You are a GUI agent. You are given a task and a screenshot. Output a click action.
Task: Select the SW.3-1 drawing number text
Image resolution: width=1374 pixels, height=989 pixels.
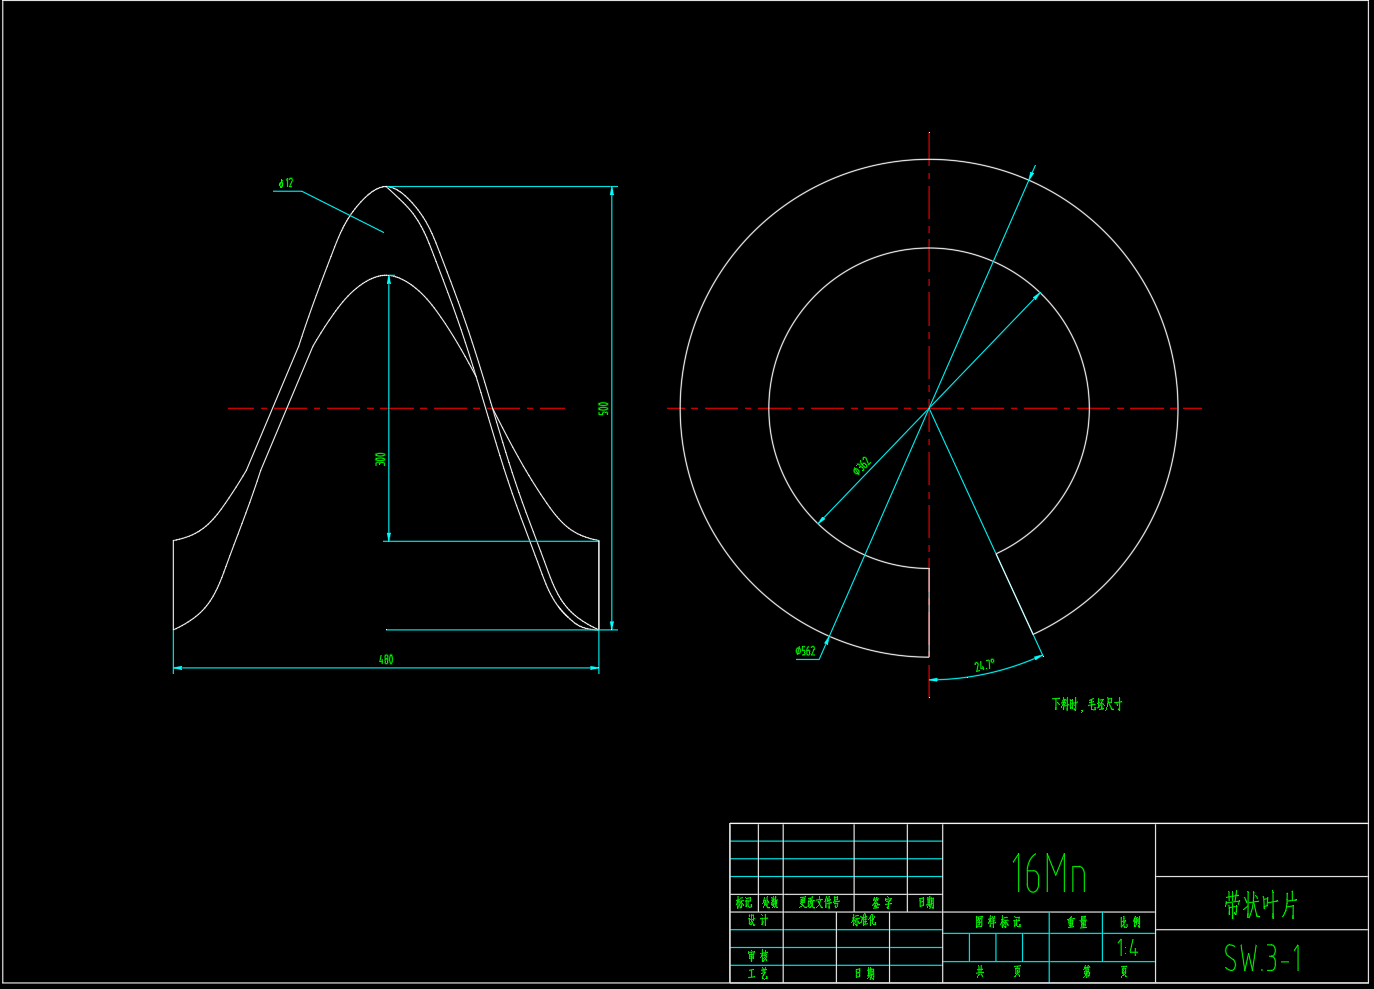click(1262, 958)
